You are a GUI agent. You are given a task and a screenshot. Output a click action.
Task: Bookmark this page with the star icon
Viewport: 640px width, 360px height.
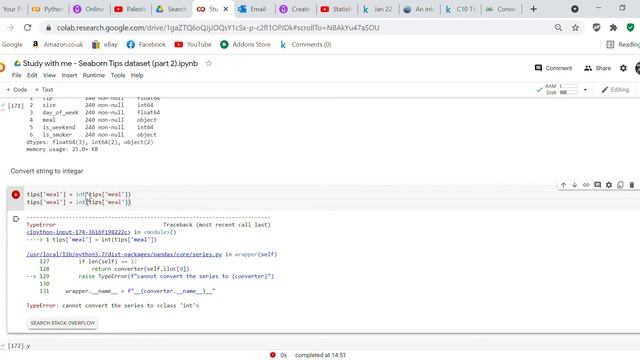pos(576,28)
